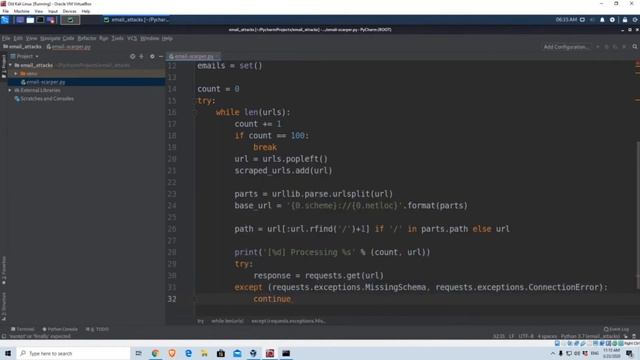Screen dimensions: 640x360
Task: Open the file manager in Kali panel
Action: [30, 20]
